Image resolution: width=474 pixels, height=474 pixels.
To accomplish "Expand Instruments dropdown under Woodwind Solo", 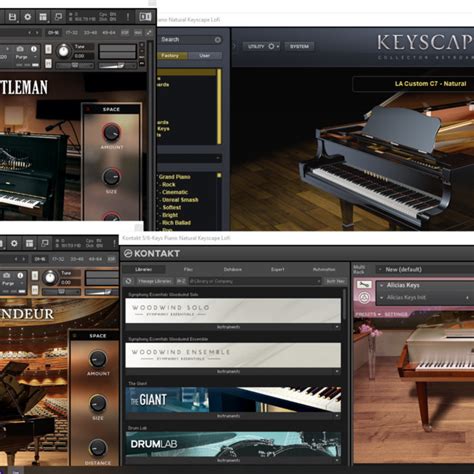I will point(233,327).
